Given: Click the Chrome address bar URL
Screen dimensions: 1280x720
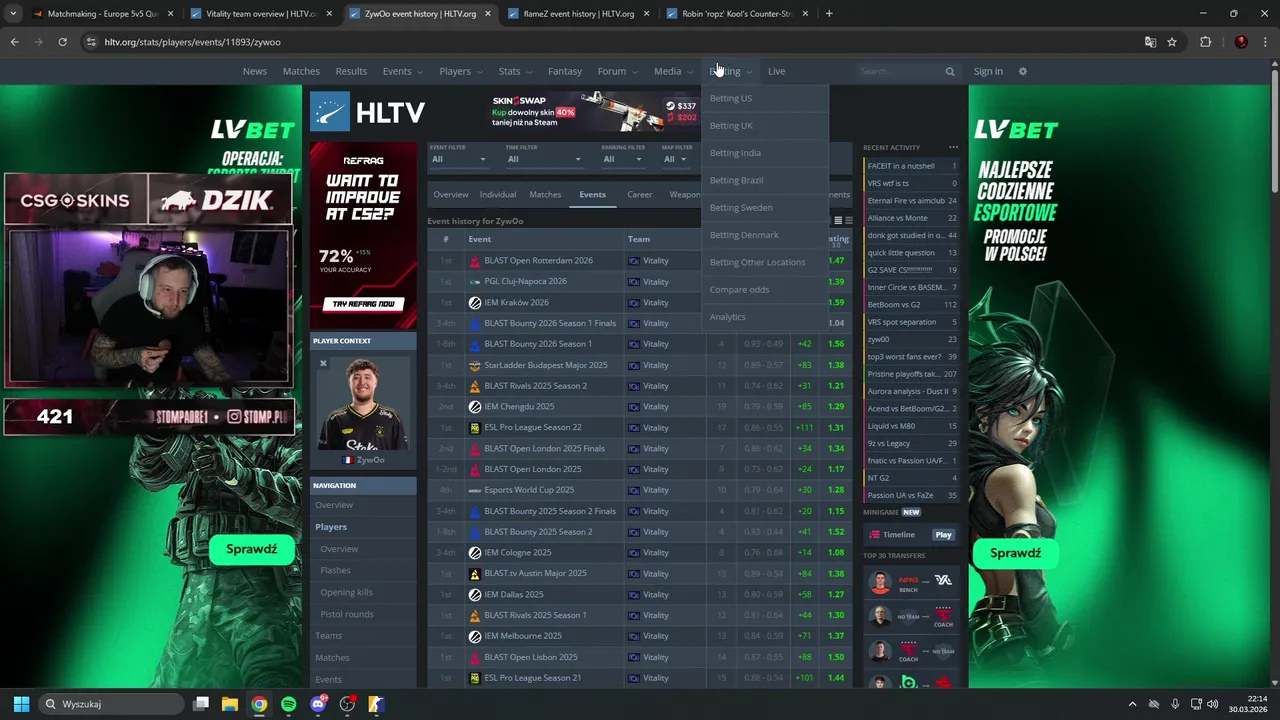Looking at the screenshot, I should (x=192, y=42).
